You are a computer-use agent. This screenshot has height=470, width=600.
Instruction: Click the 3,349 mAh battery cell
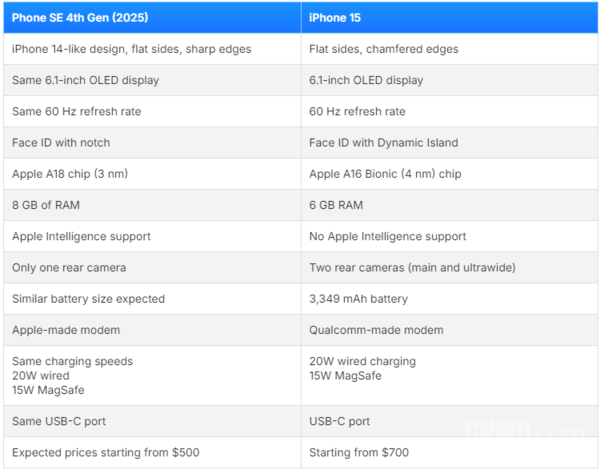click(x=450, y=299)
